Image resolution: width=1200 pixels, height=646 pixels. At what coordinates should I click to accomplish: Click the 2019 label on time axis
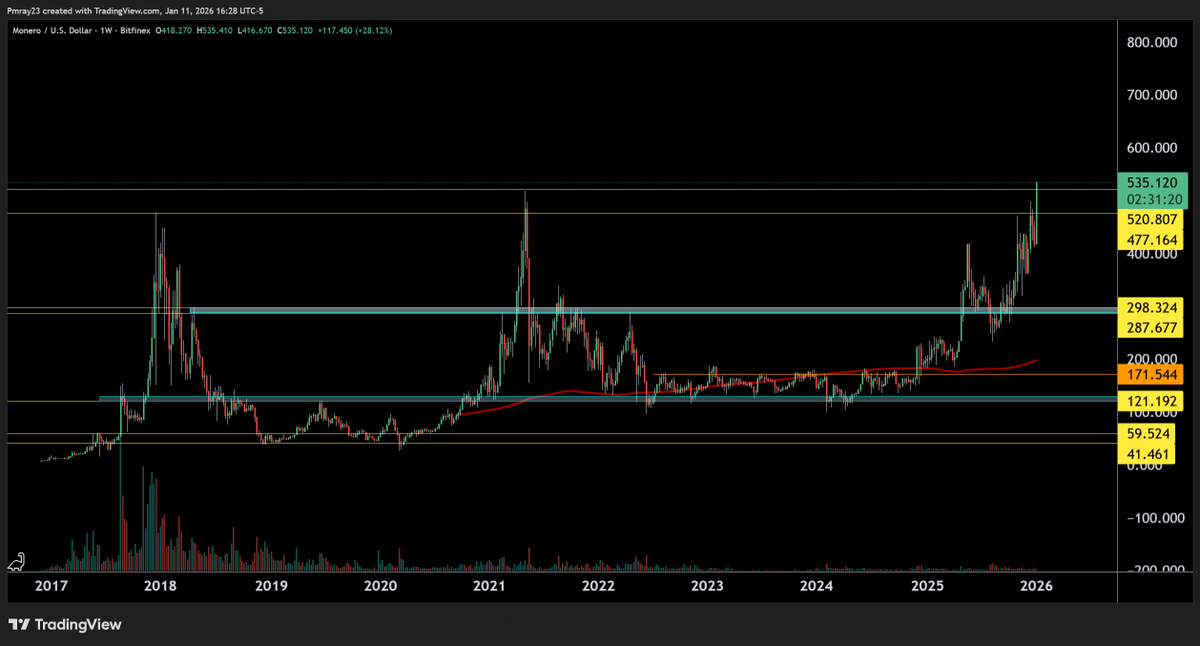tap(271, 586)
